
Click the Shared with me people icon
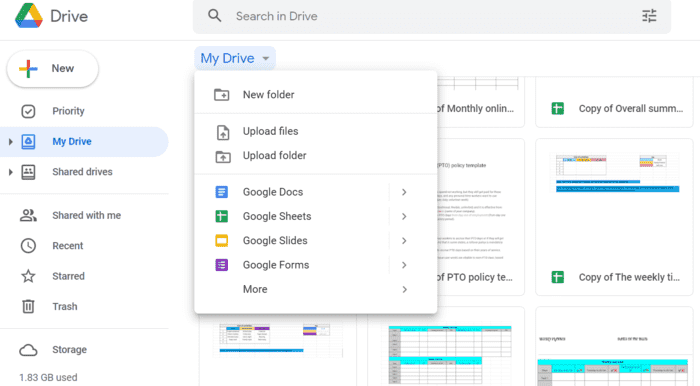coord(28,216)
